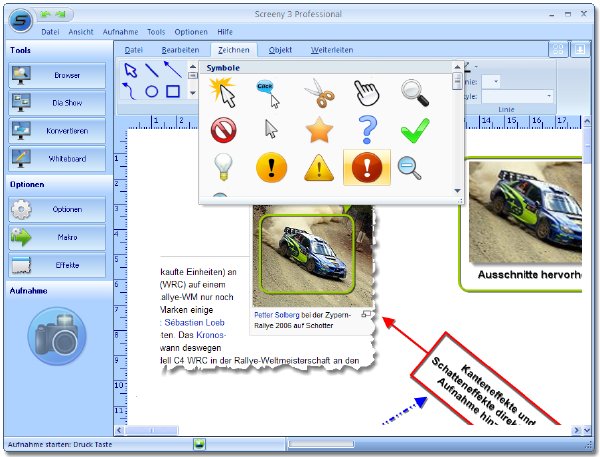Insert the yellow warning triangle symbol
Image resolution: width=600 pixels, height=457 pixels.
point(319,168)
